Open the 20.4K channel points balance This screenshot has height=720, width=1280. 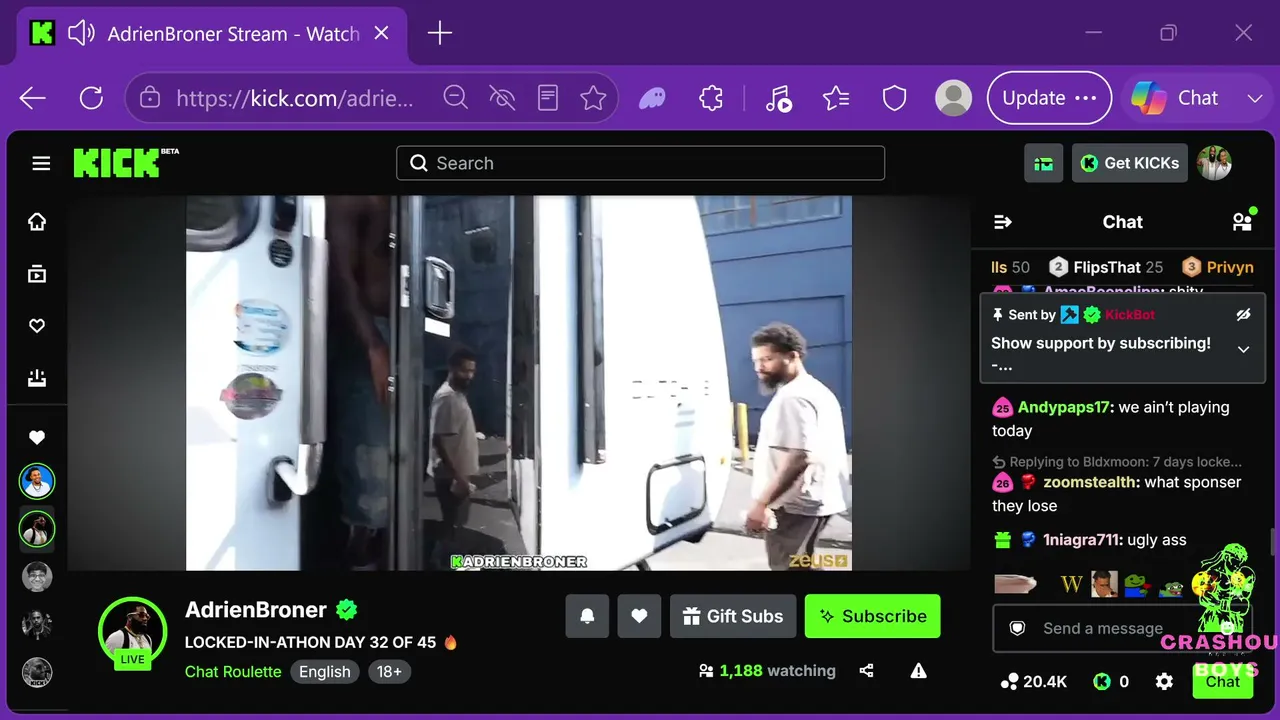click(x=1034, y=682)
